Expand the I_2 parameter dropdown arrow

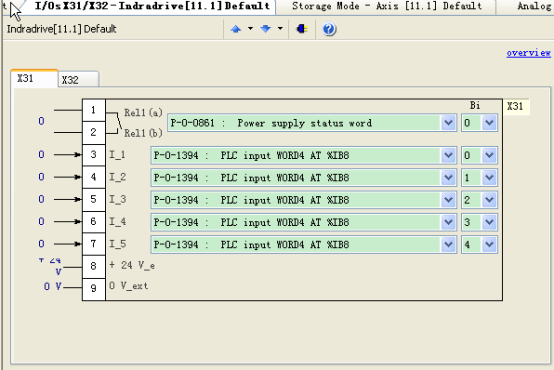point(448,178)
